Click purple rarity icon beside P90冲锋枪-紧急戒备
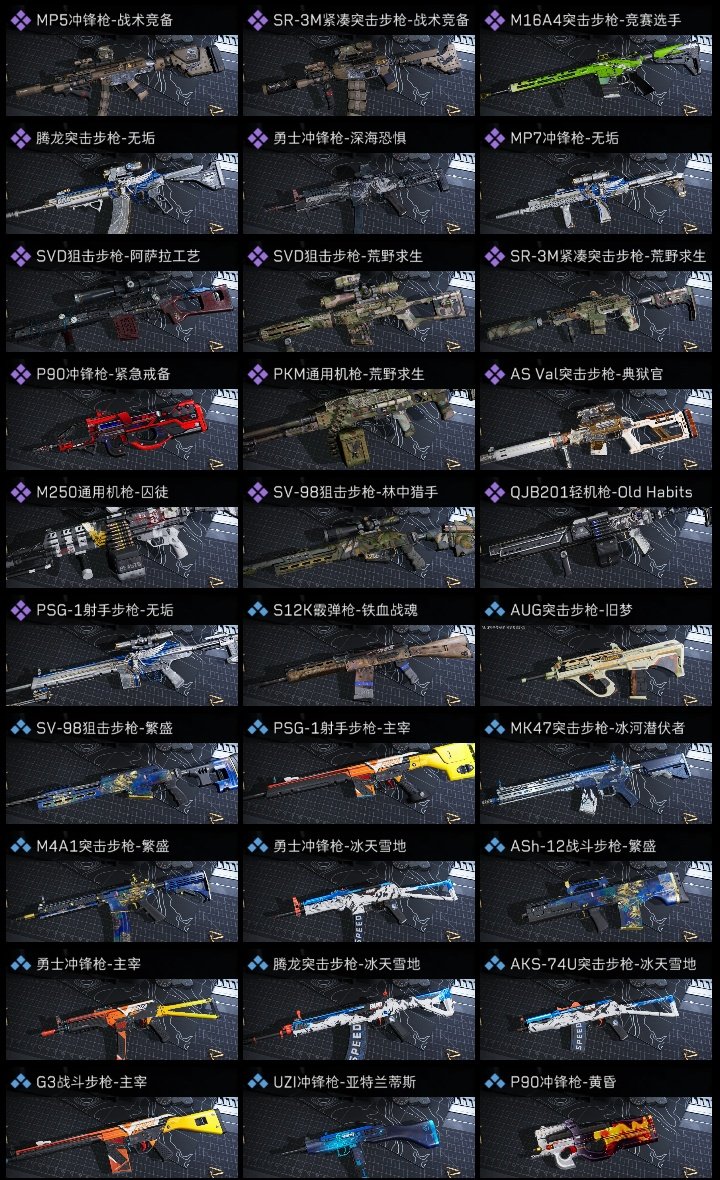Screen dimensions: 720x1180 [x=20, y=374]
